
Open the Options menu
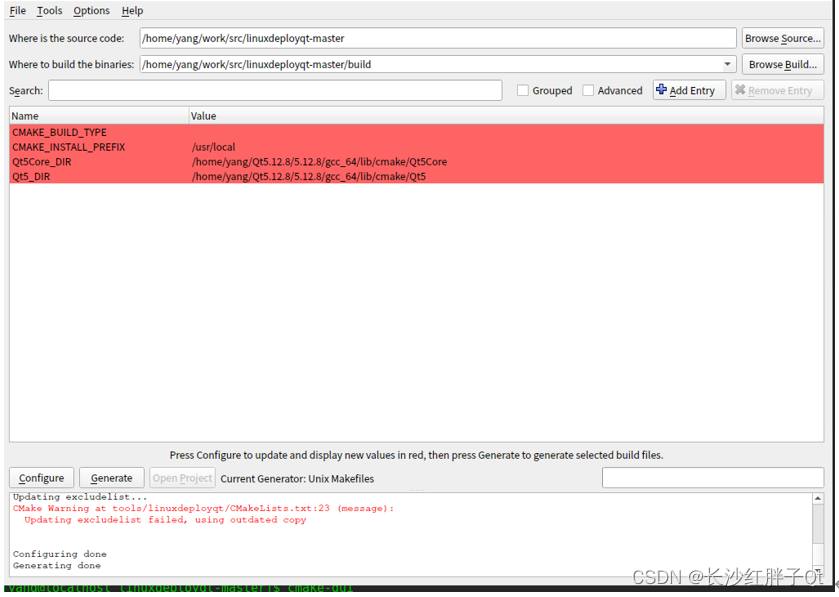click(91, 10)
